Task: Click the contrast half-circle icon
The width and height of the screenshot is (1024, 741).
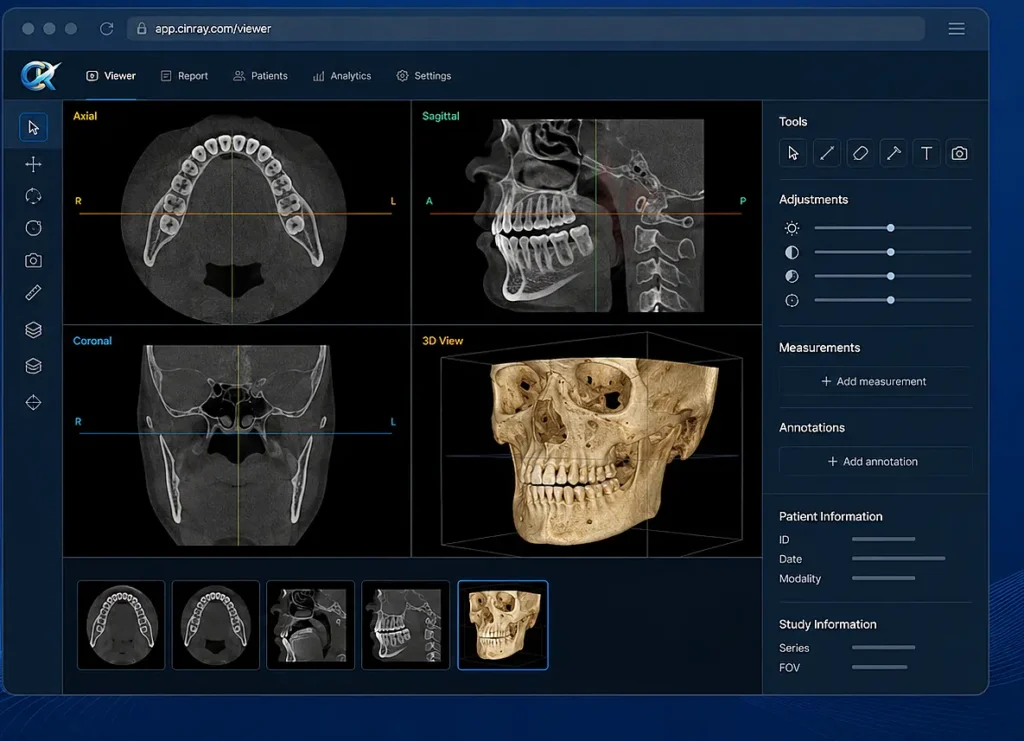Action: (x=792, y=252)
